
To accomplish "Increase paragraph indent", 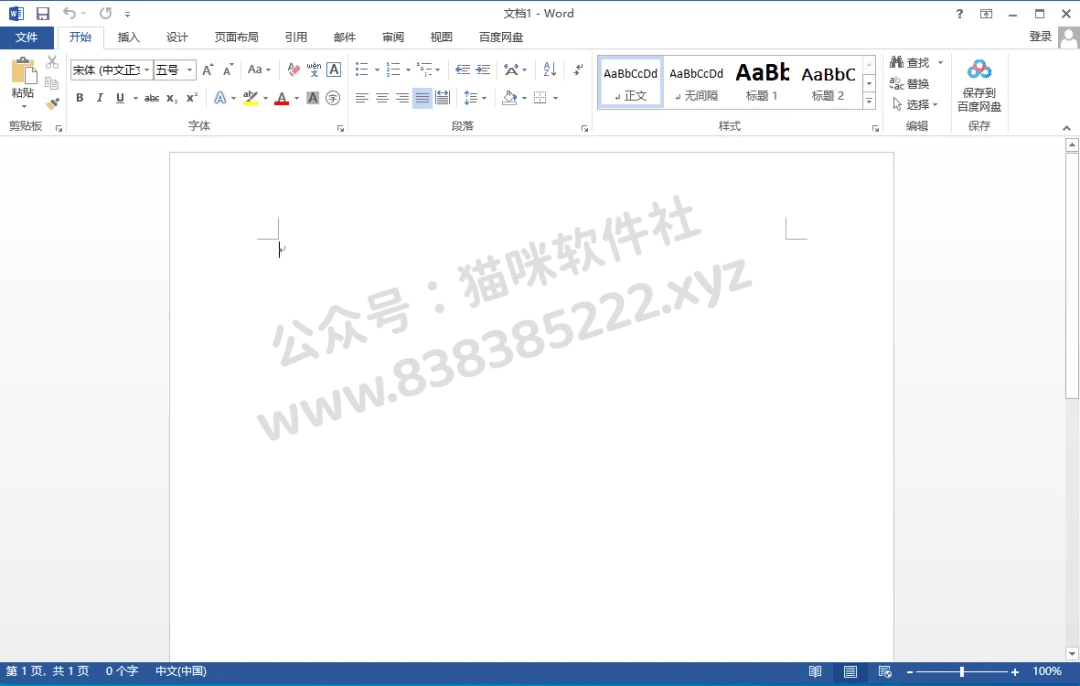I will click(x=483, y=70).
